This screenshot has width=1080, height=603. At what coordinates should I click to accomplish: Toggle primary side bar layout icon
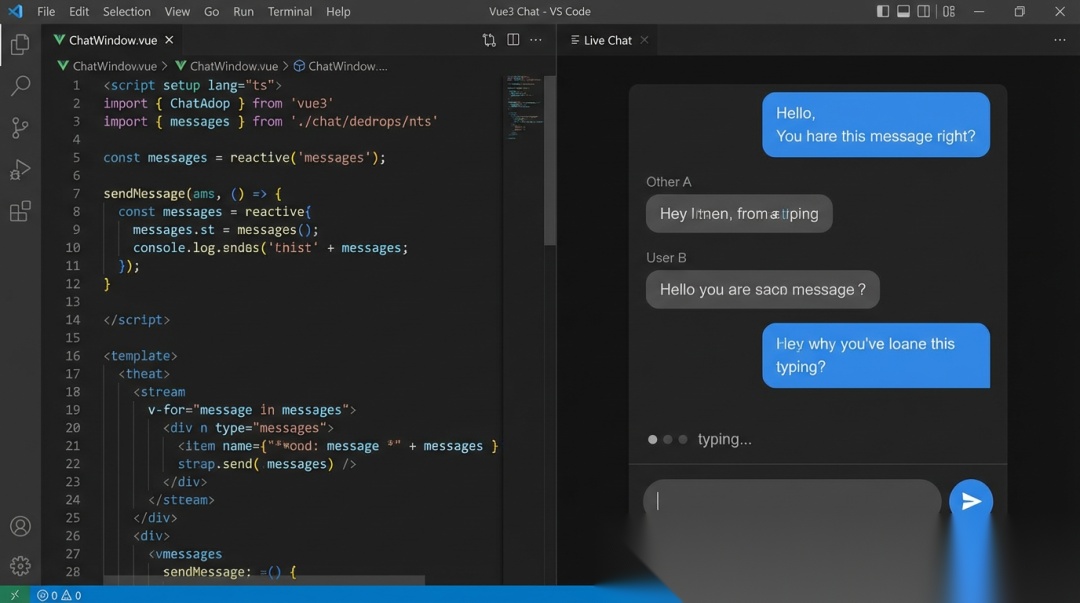[x=882, y=11]
